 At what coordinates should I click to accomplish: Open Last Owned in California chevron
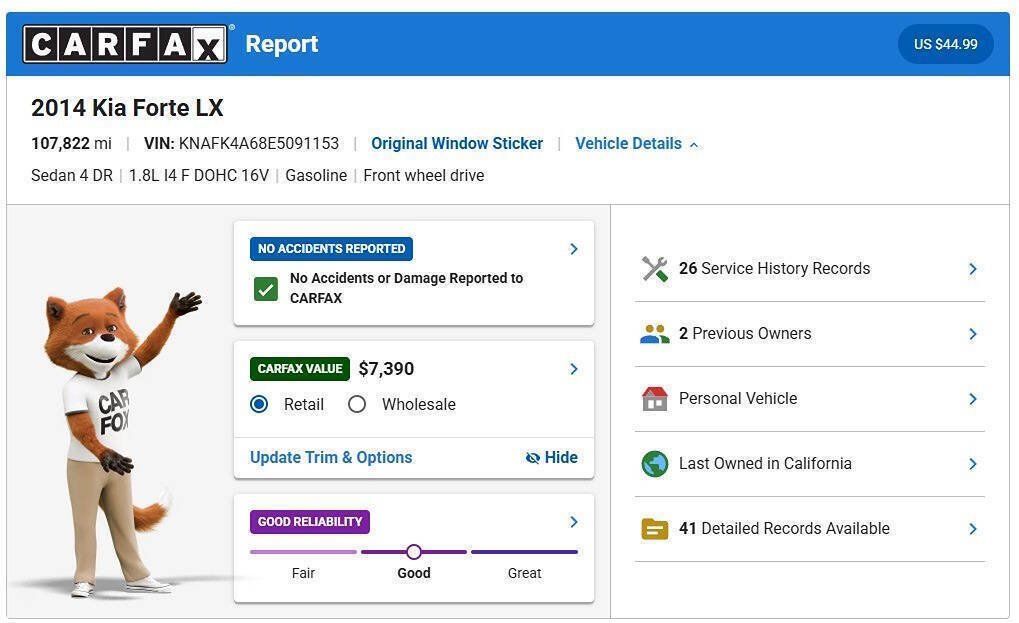click(973, 464)
